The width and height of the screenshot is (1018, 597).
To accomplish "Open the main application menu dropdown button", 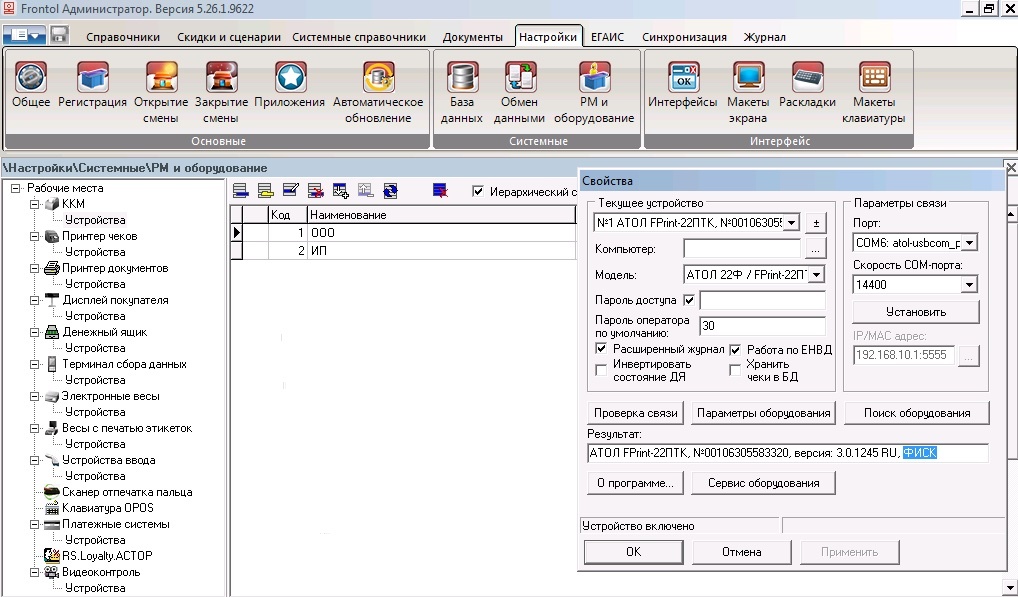I will click(x=25, y=35).
